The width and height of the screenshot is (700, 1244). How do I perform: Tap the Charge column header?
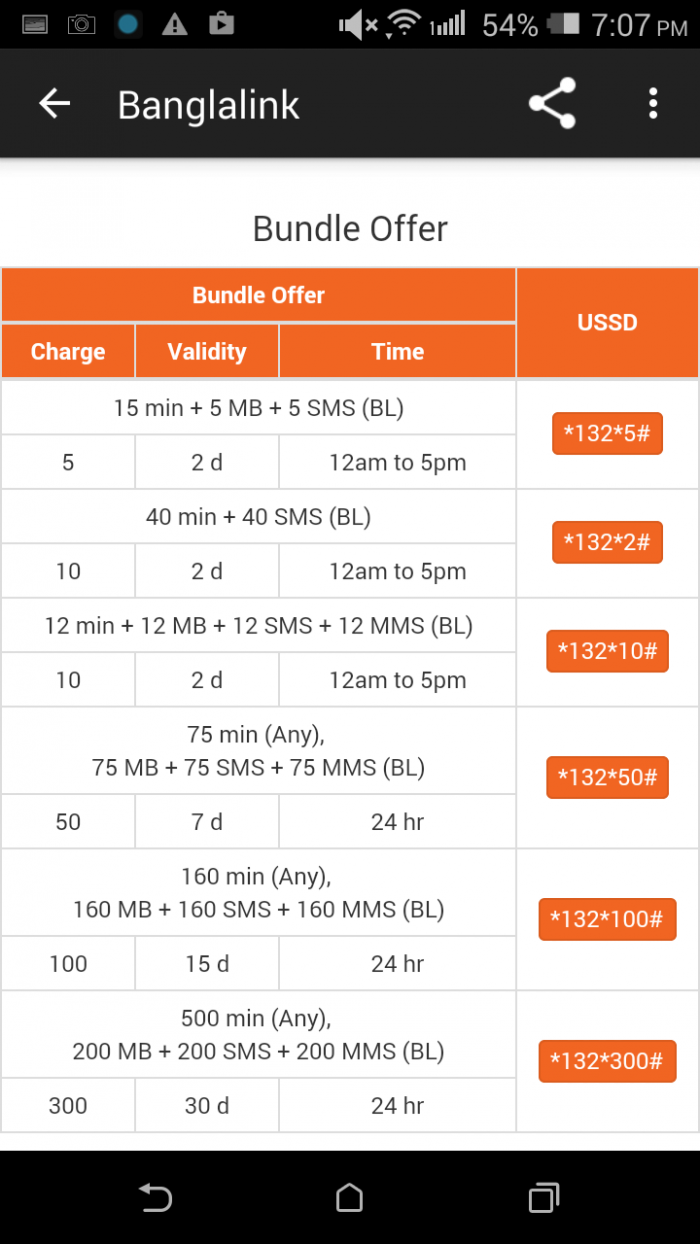tap(68, 352)
